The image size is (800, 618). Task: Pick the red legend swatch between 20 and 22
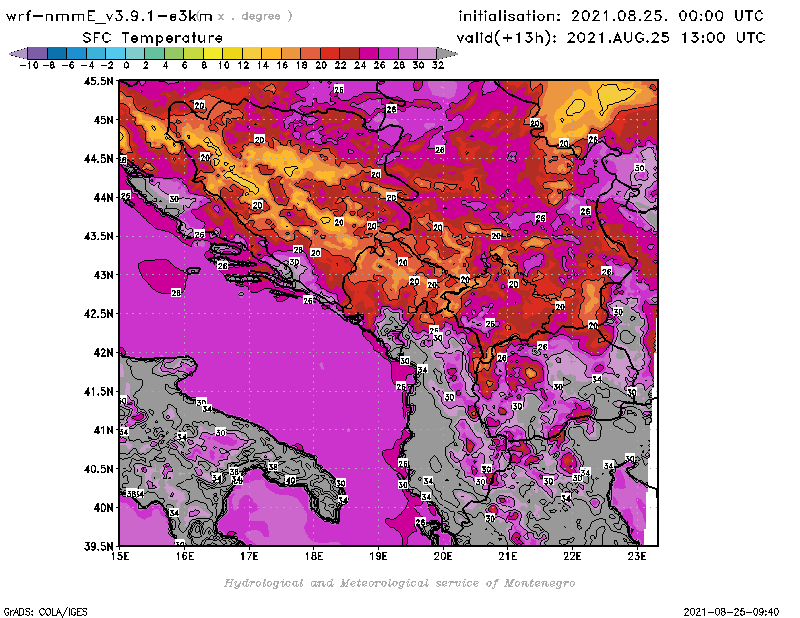(330, 53)
